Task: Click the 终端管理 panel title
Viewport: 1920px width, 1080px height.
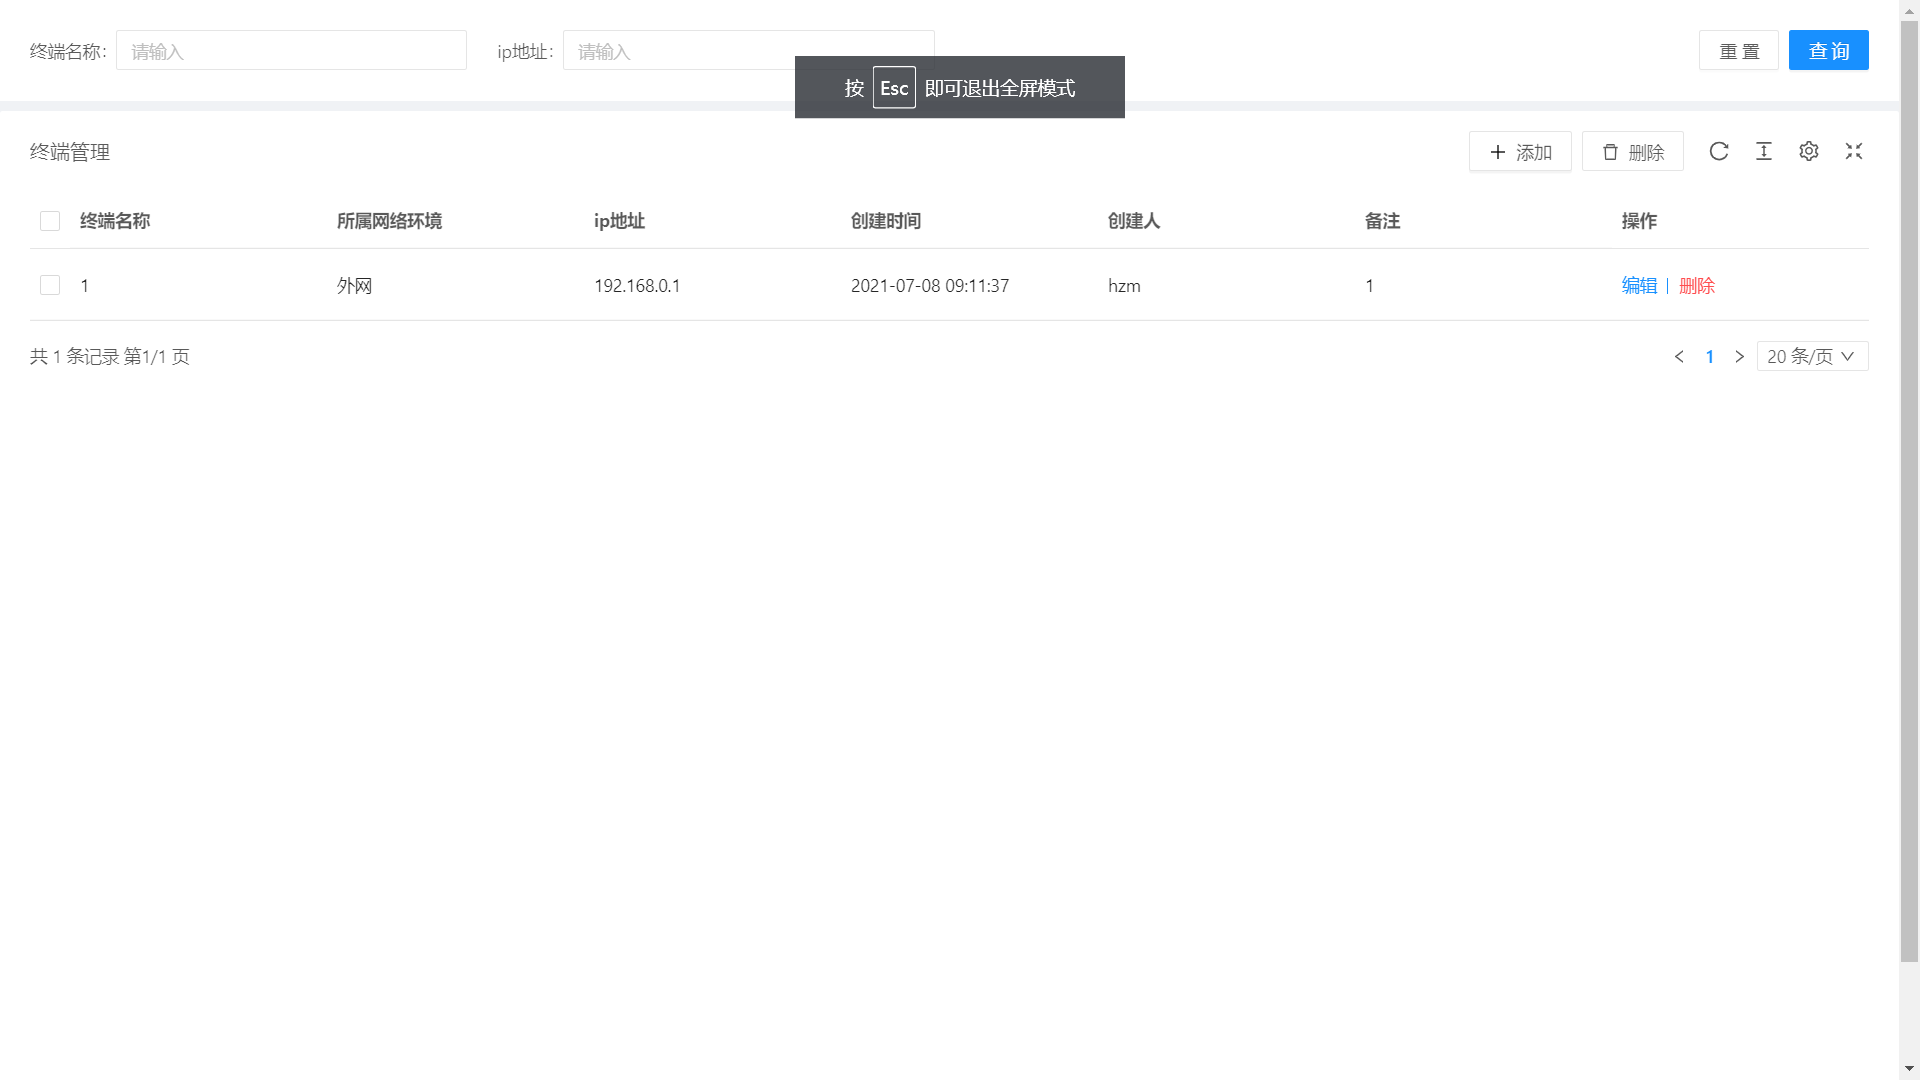Action: click(69, 151)
